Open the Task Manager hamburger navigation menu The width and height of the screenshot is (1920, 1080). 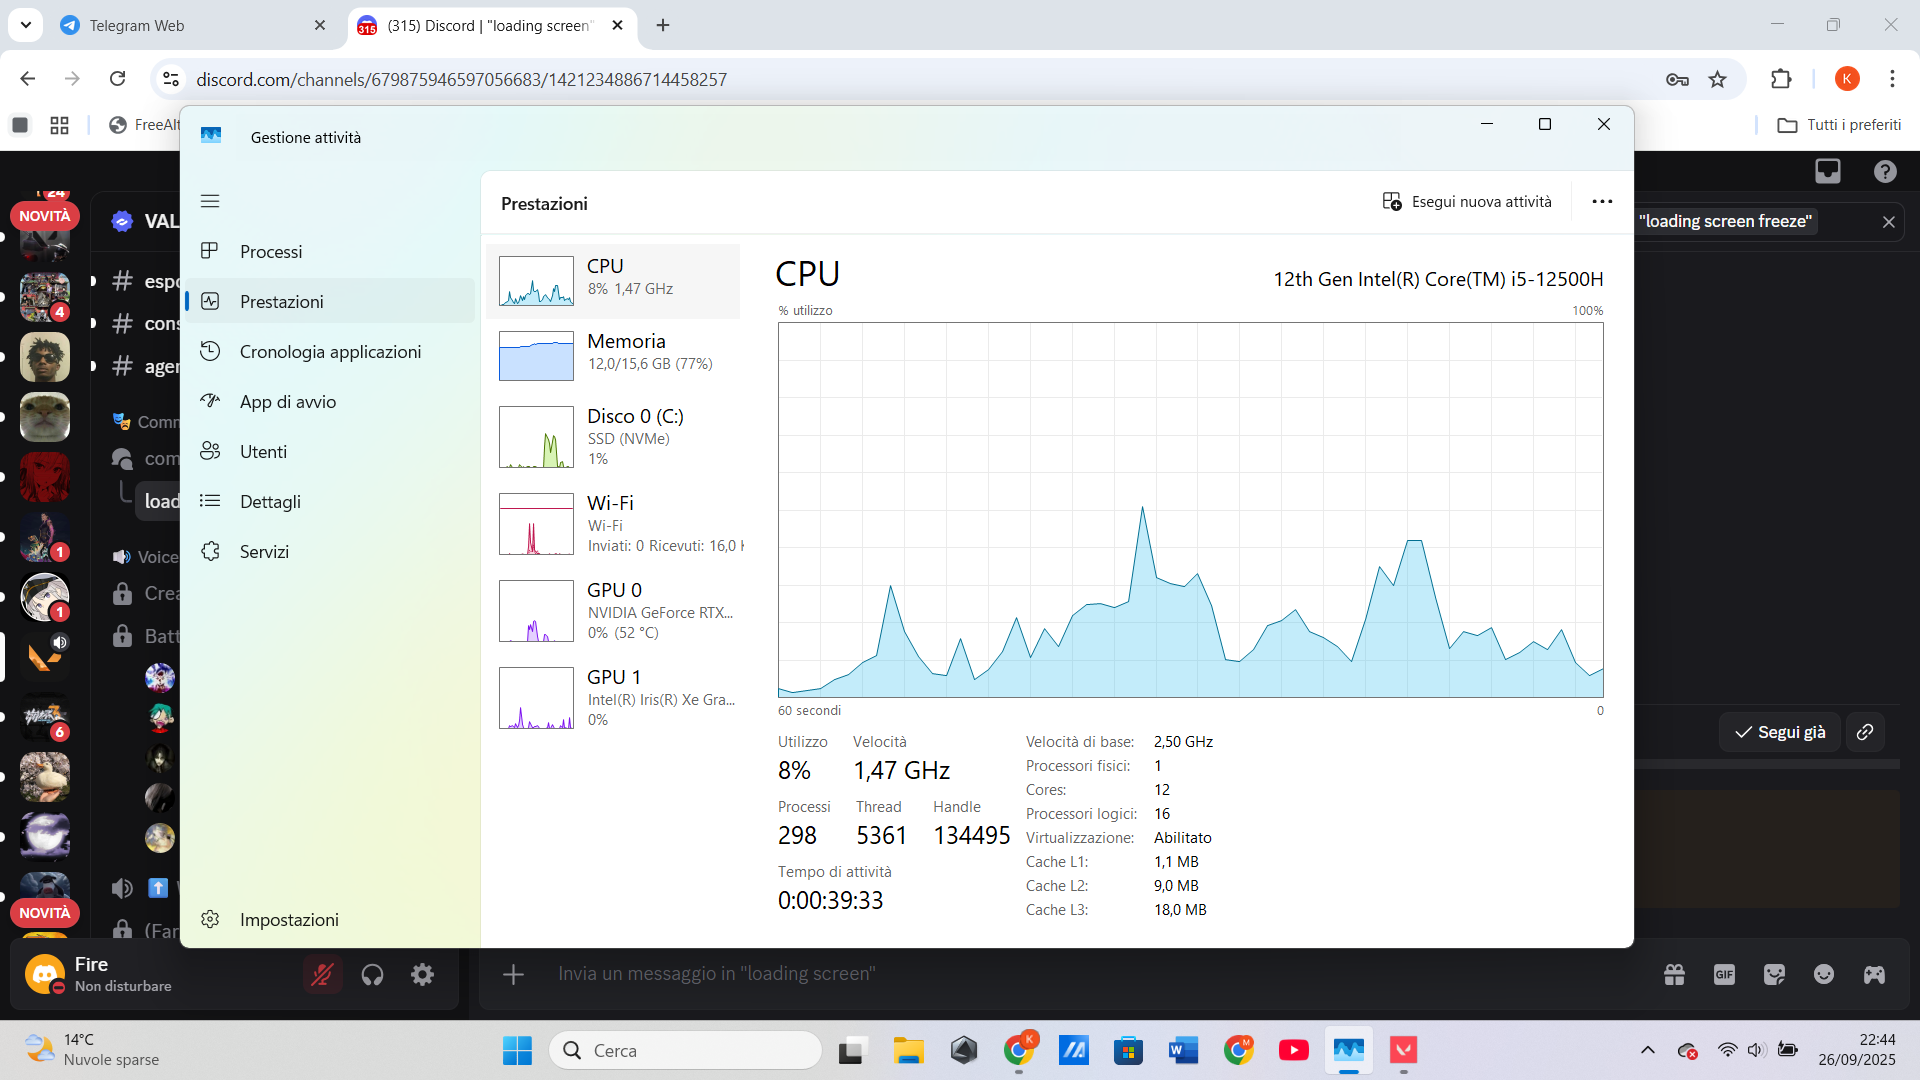(x=210, y=201)
